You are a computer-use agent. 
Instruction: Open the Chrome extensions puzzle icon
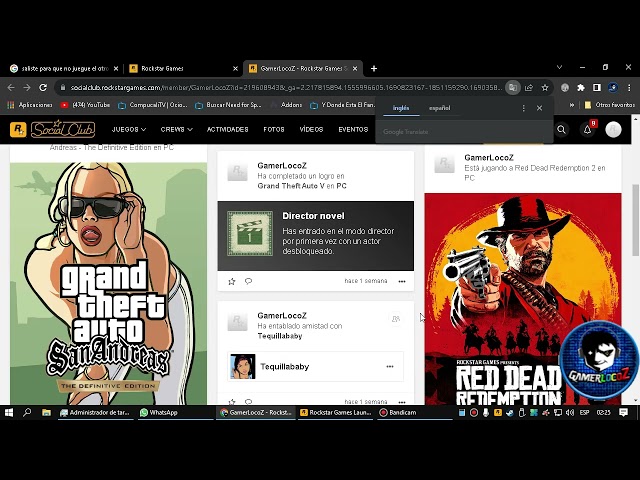coord(580,87)
